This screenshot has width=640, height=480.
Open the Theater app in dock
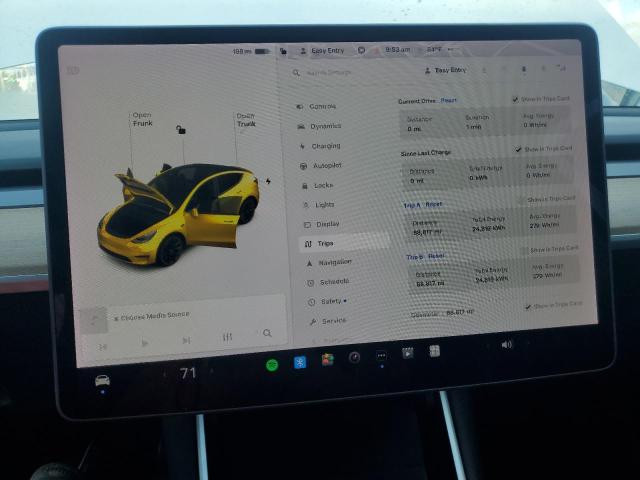407,353
